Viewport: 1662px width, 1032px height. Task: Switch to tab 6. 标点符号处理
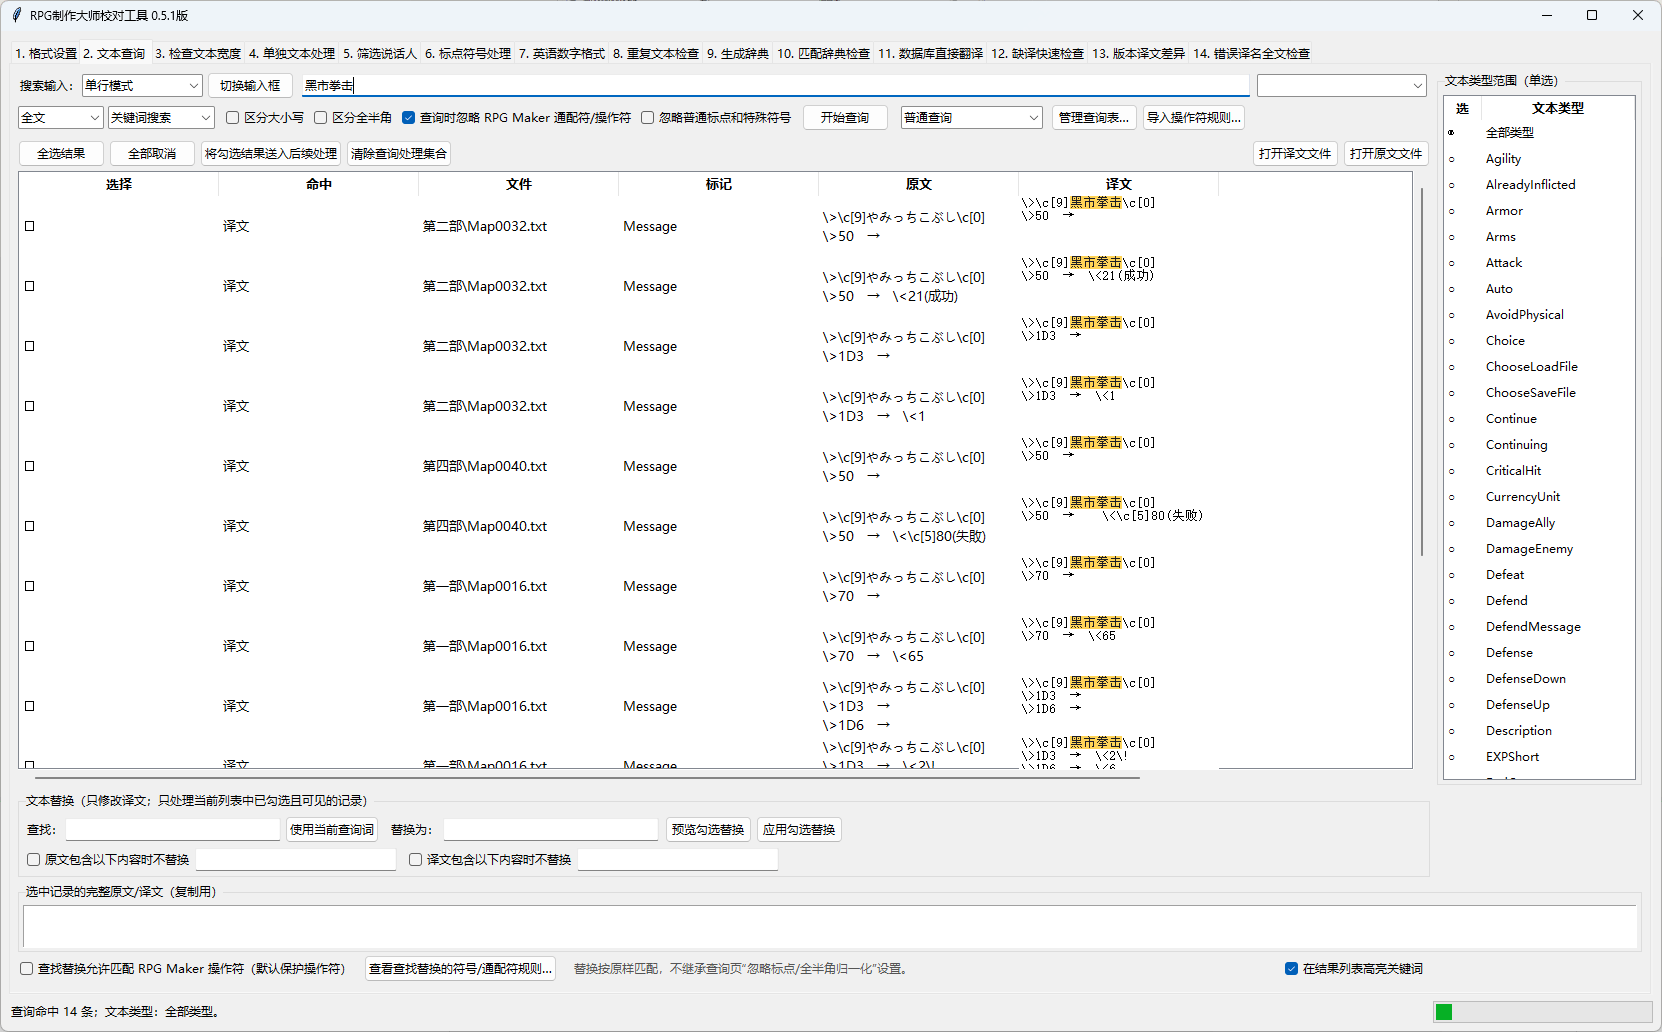click(x=468, y=53)
